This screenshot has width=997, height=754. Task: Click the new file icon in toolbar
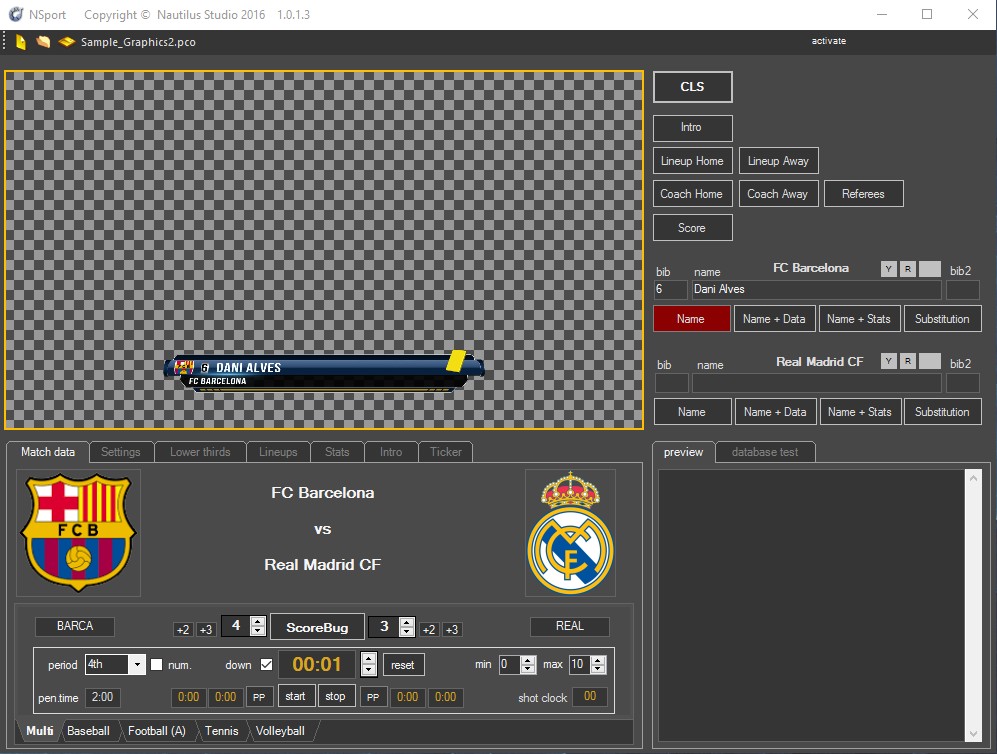21,42
